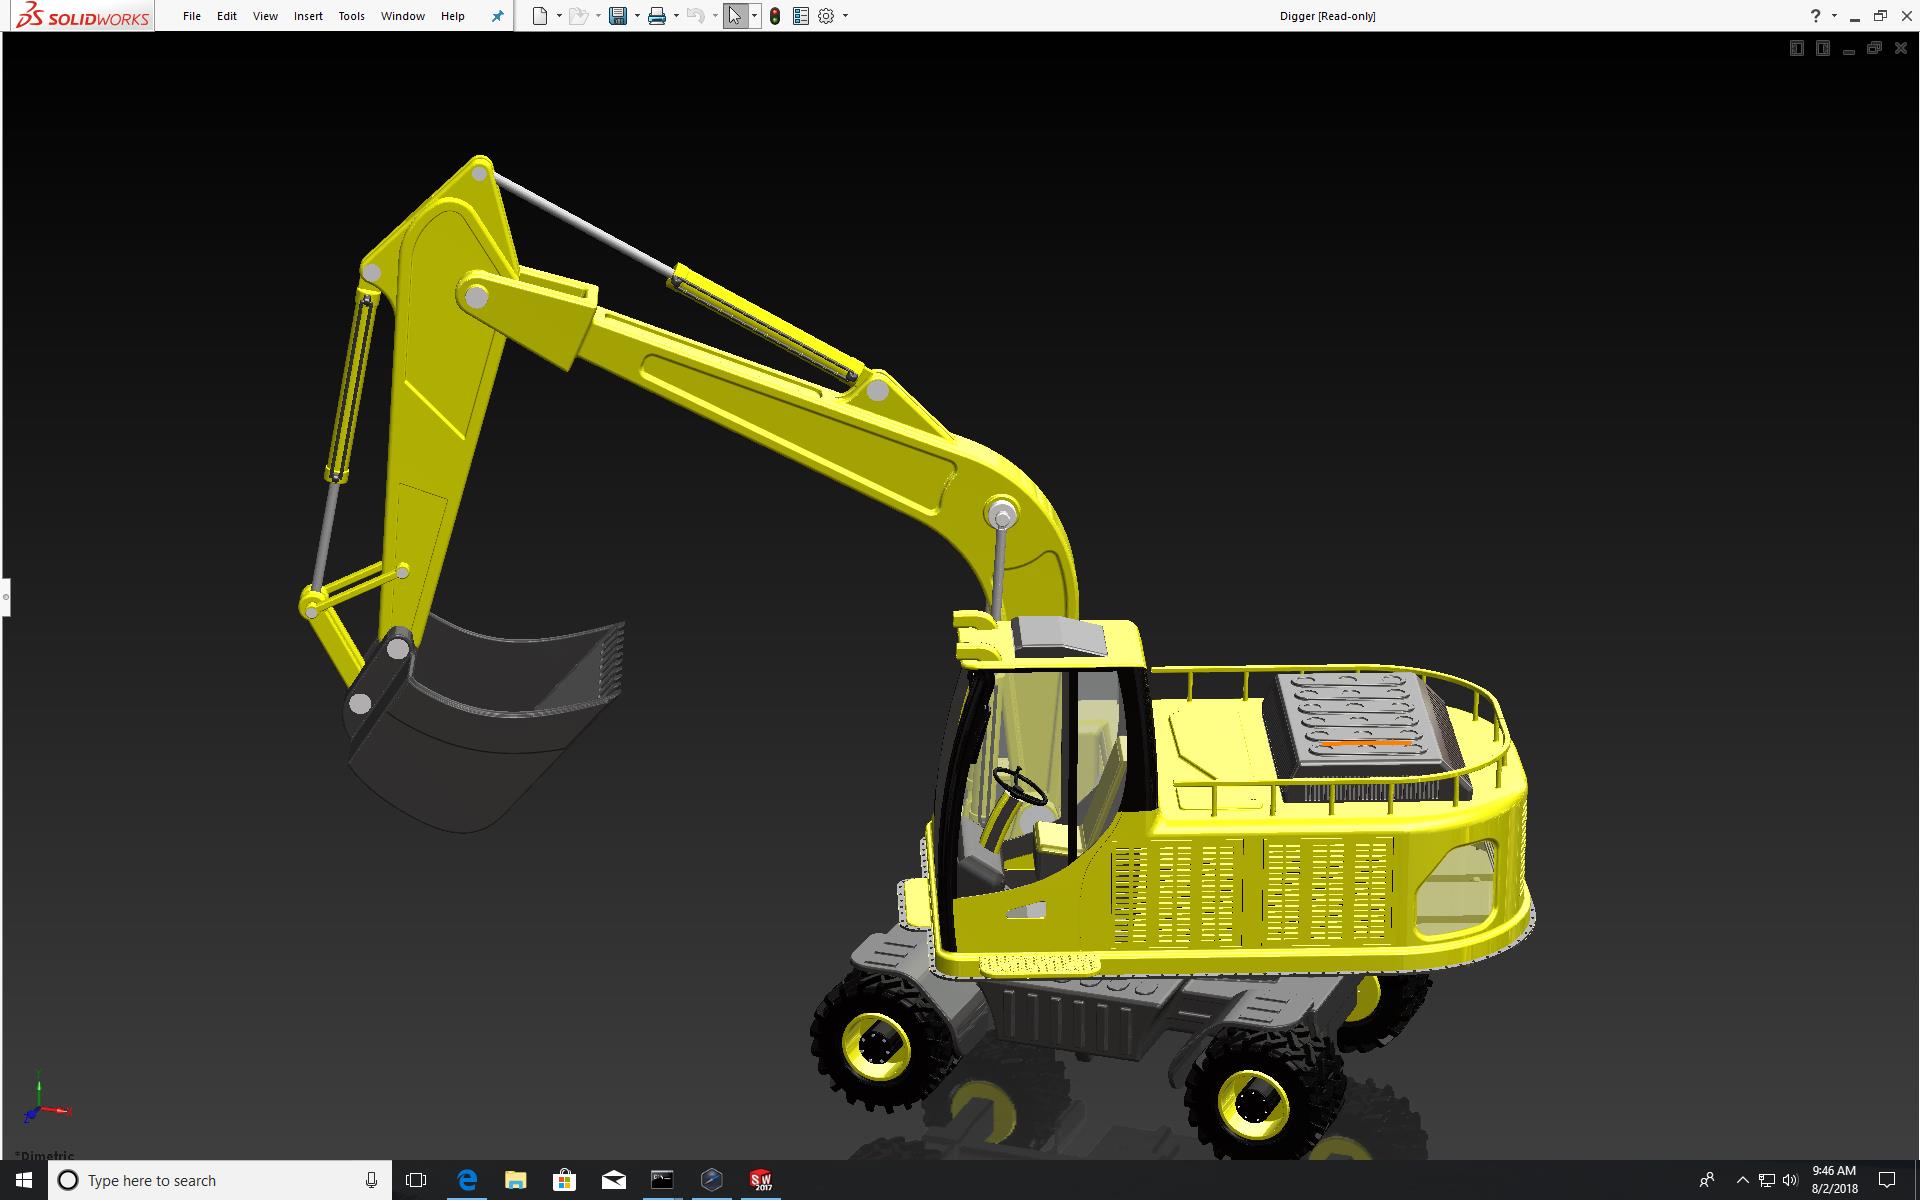This screenshot has height=1200, width=1920.
Task: Click the Windows search box
Action: [220, 1180]
